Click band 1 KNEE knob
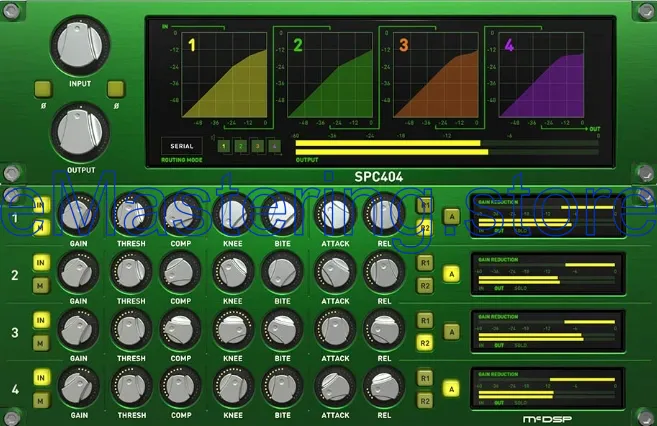The height and width of the screenshot is (426, 657). point(233,215)
